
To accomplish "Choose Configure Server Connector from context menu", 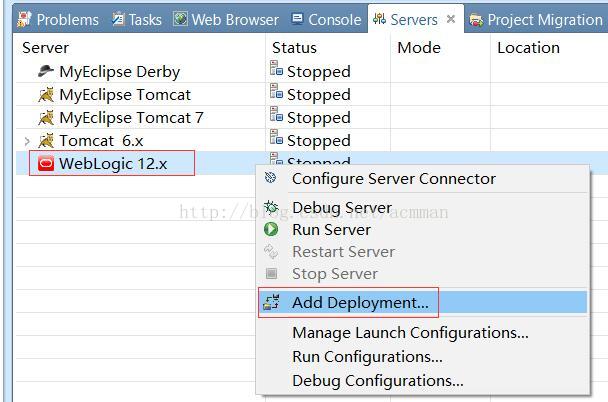I will click(423, 179).
